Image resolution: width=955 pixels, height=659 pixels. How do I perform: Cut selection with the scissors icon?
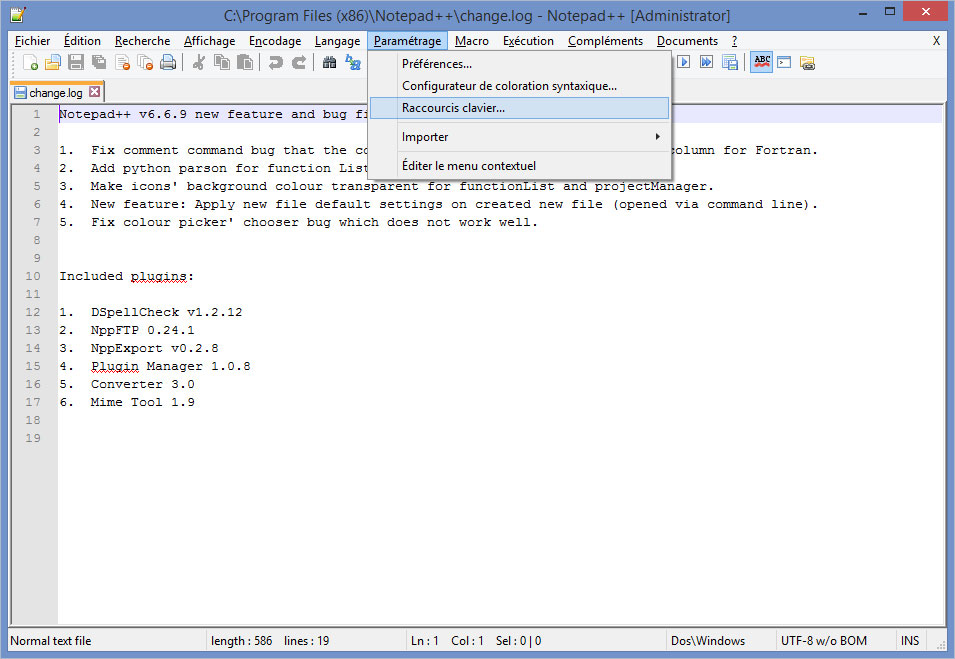tap(199, 63)
